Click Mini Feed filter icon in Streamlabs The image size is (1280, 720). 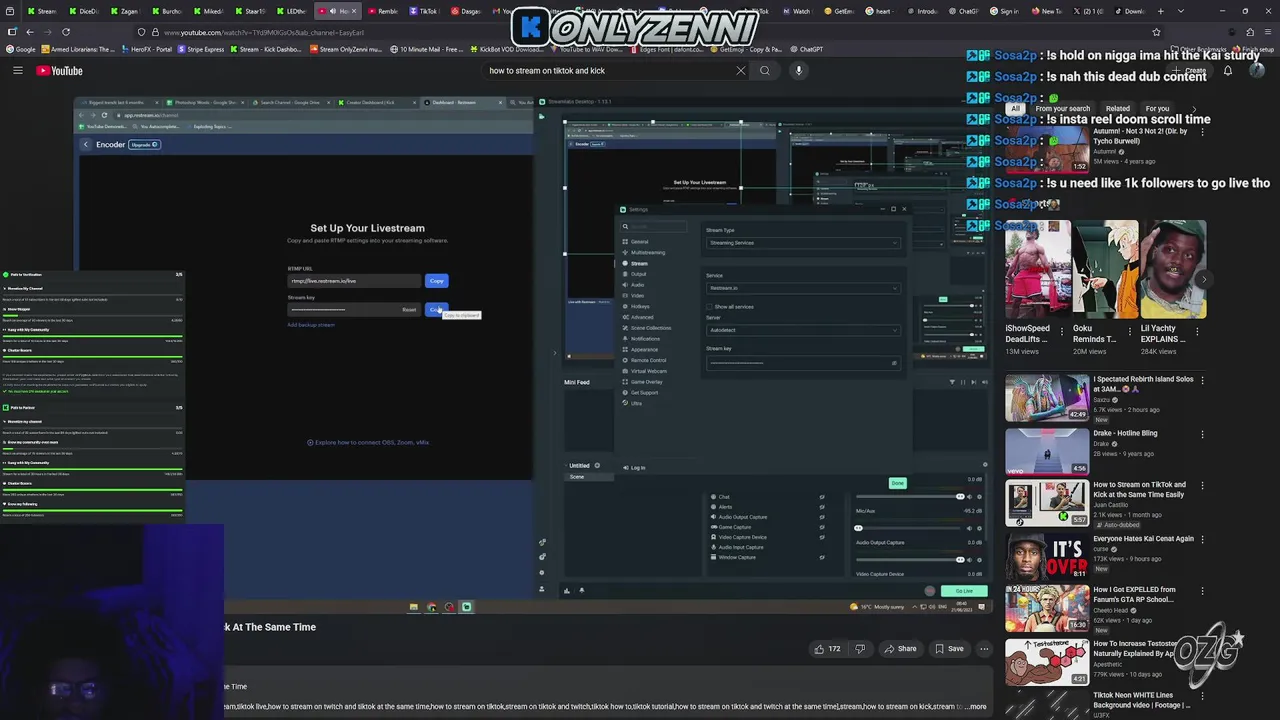point(952,382)
